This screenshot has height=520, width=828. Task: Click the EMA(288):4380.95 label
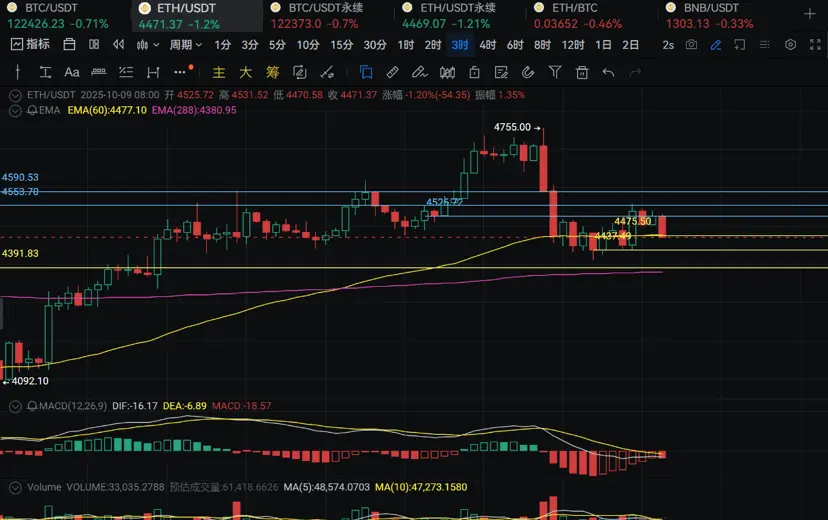click(x=194, y=110)
